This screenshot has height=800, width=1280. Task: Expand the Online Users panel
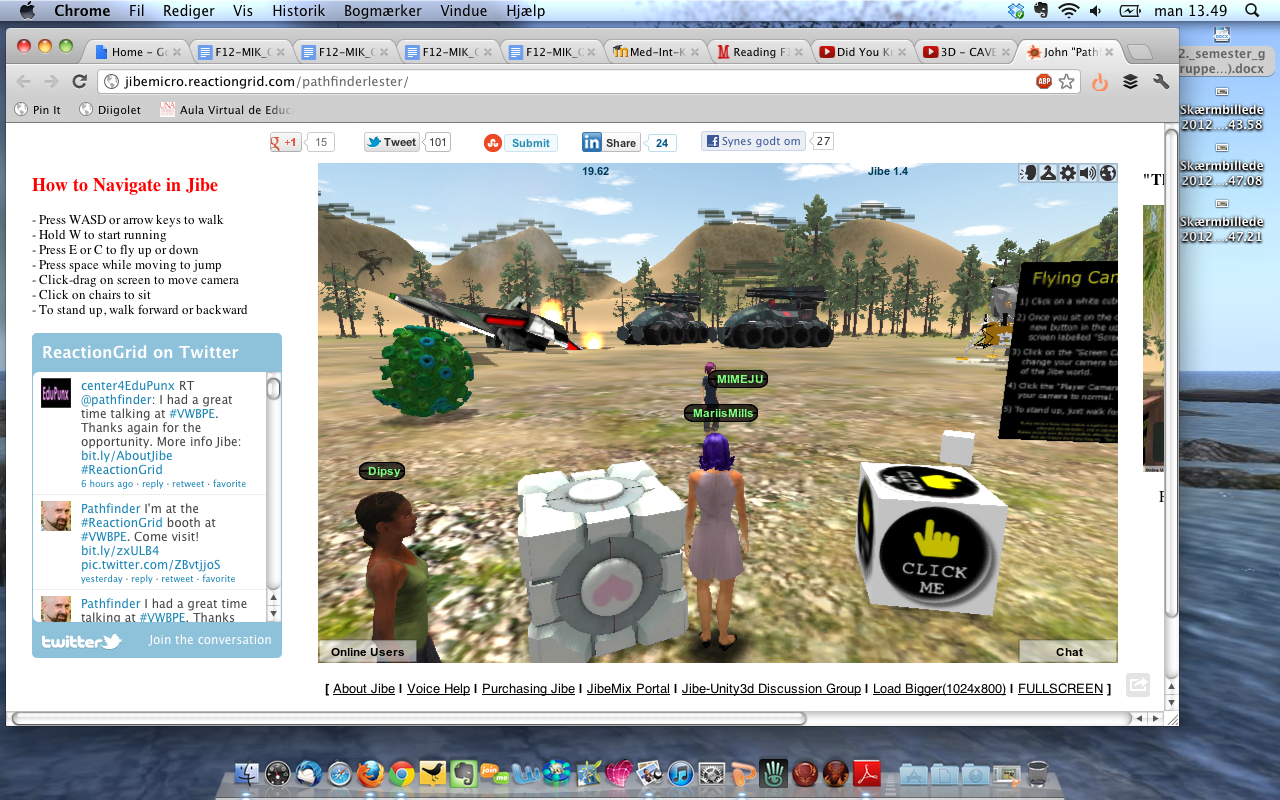pyautogui.click(x=367, y=652)
